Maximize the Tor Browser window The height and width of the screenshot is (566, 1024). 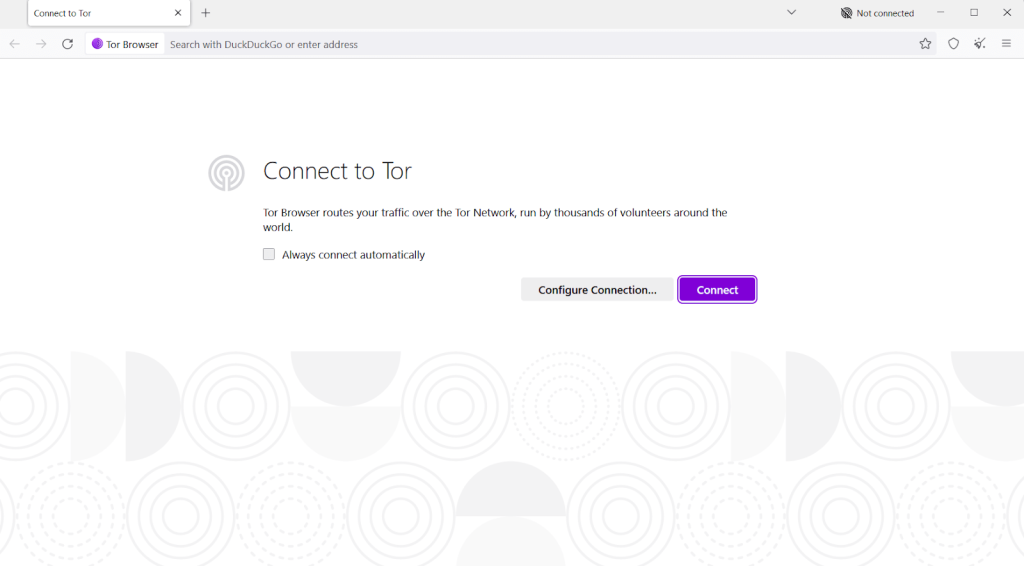(974, 12)
